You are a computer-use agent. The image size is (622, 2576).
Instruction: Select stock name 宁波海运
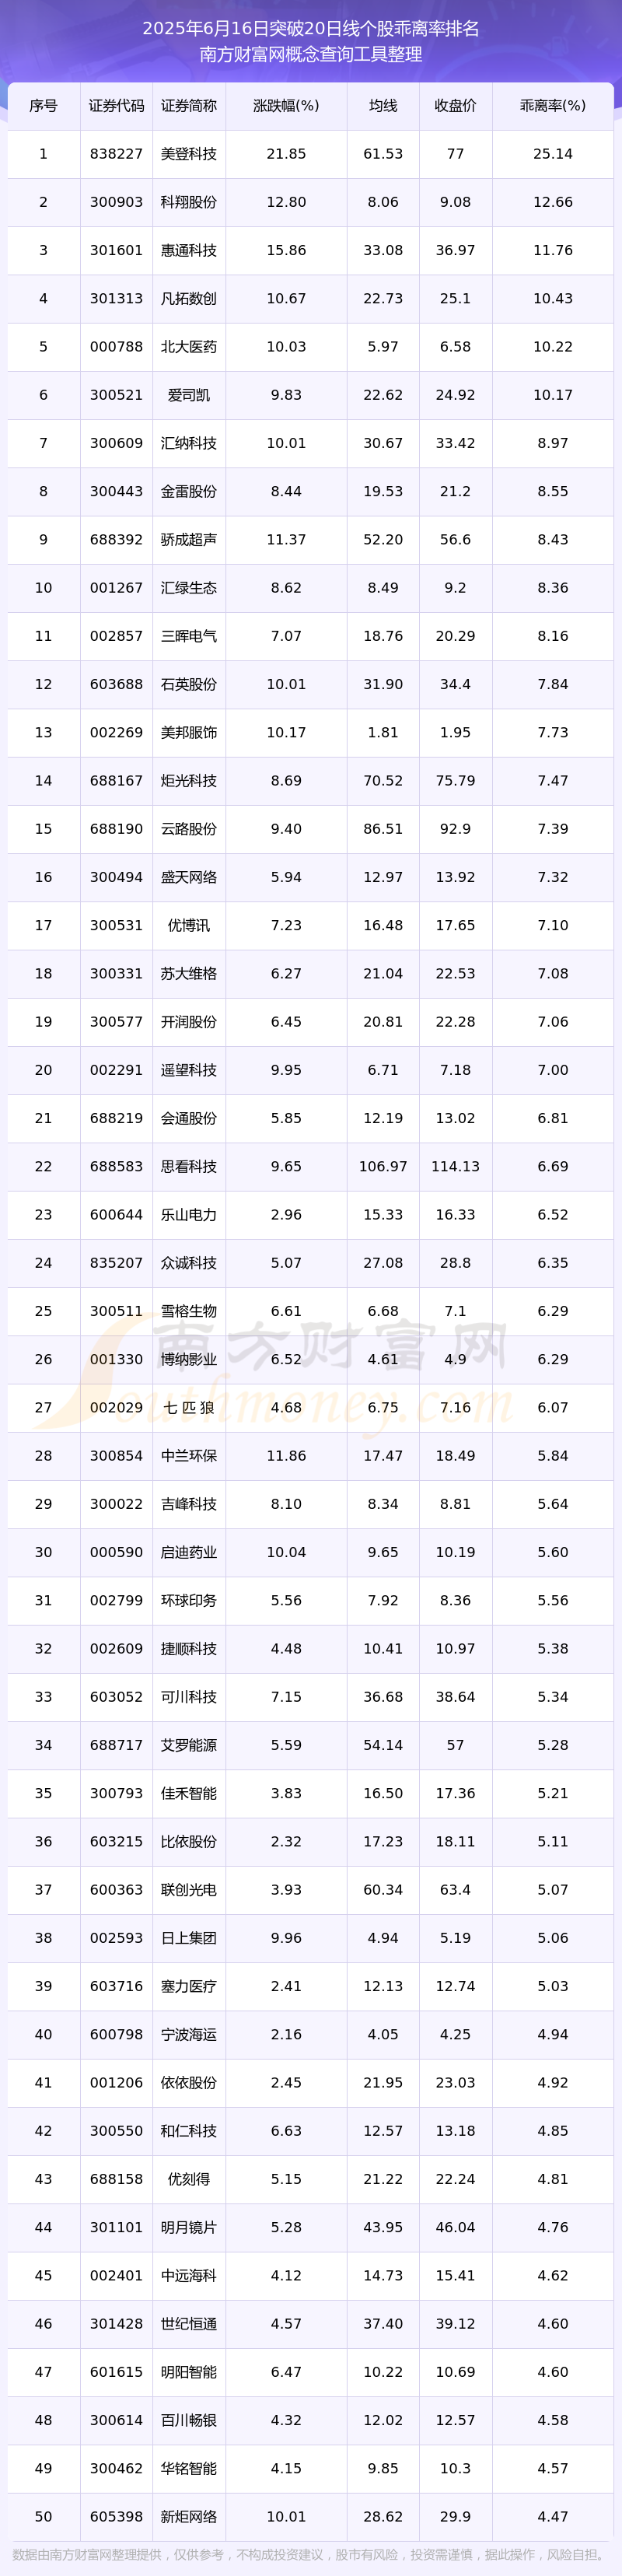[189, 2034]
